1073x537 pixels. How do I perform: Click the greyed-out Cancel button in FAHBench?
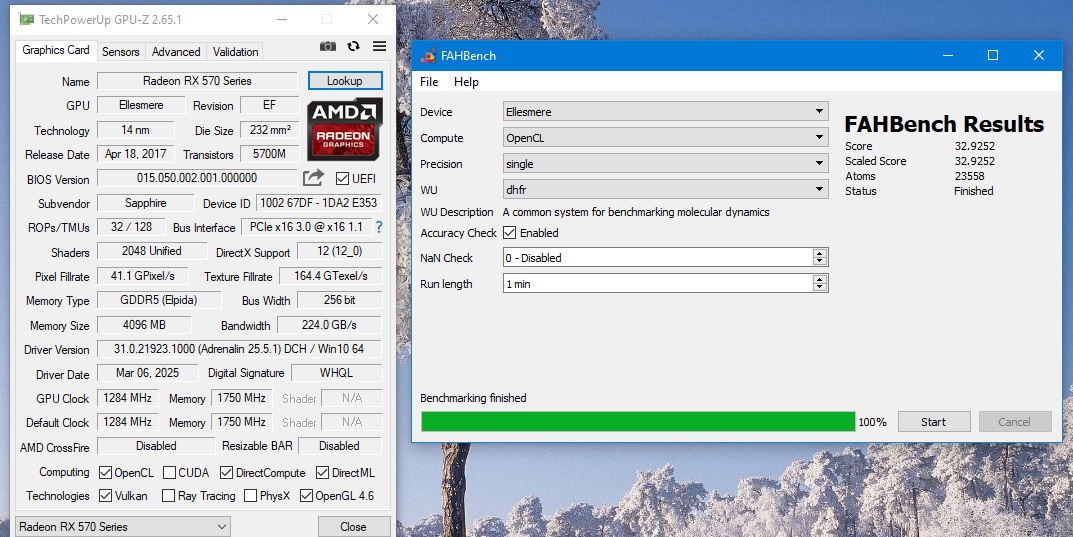(1014, 421)
